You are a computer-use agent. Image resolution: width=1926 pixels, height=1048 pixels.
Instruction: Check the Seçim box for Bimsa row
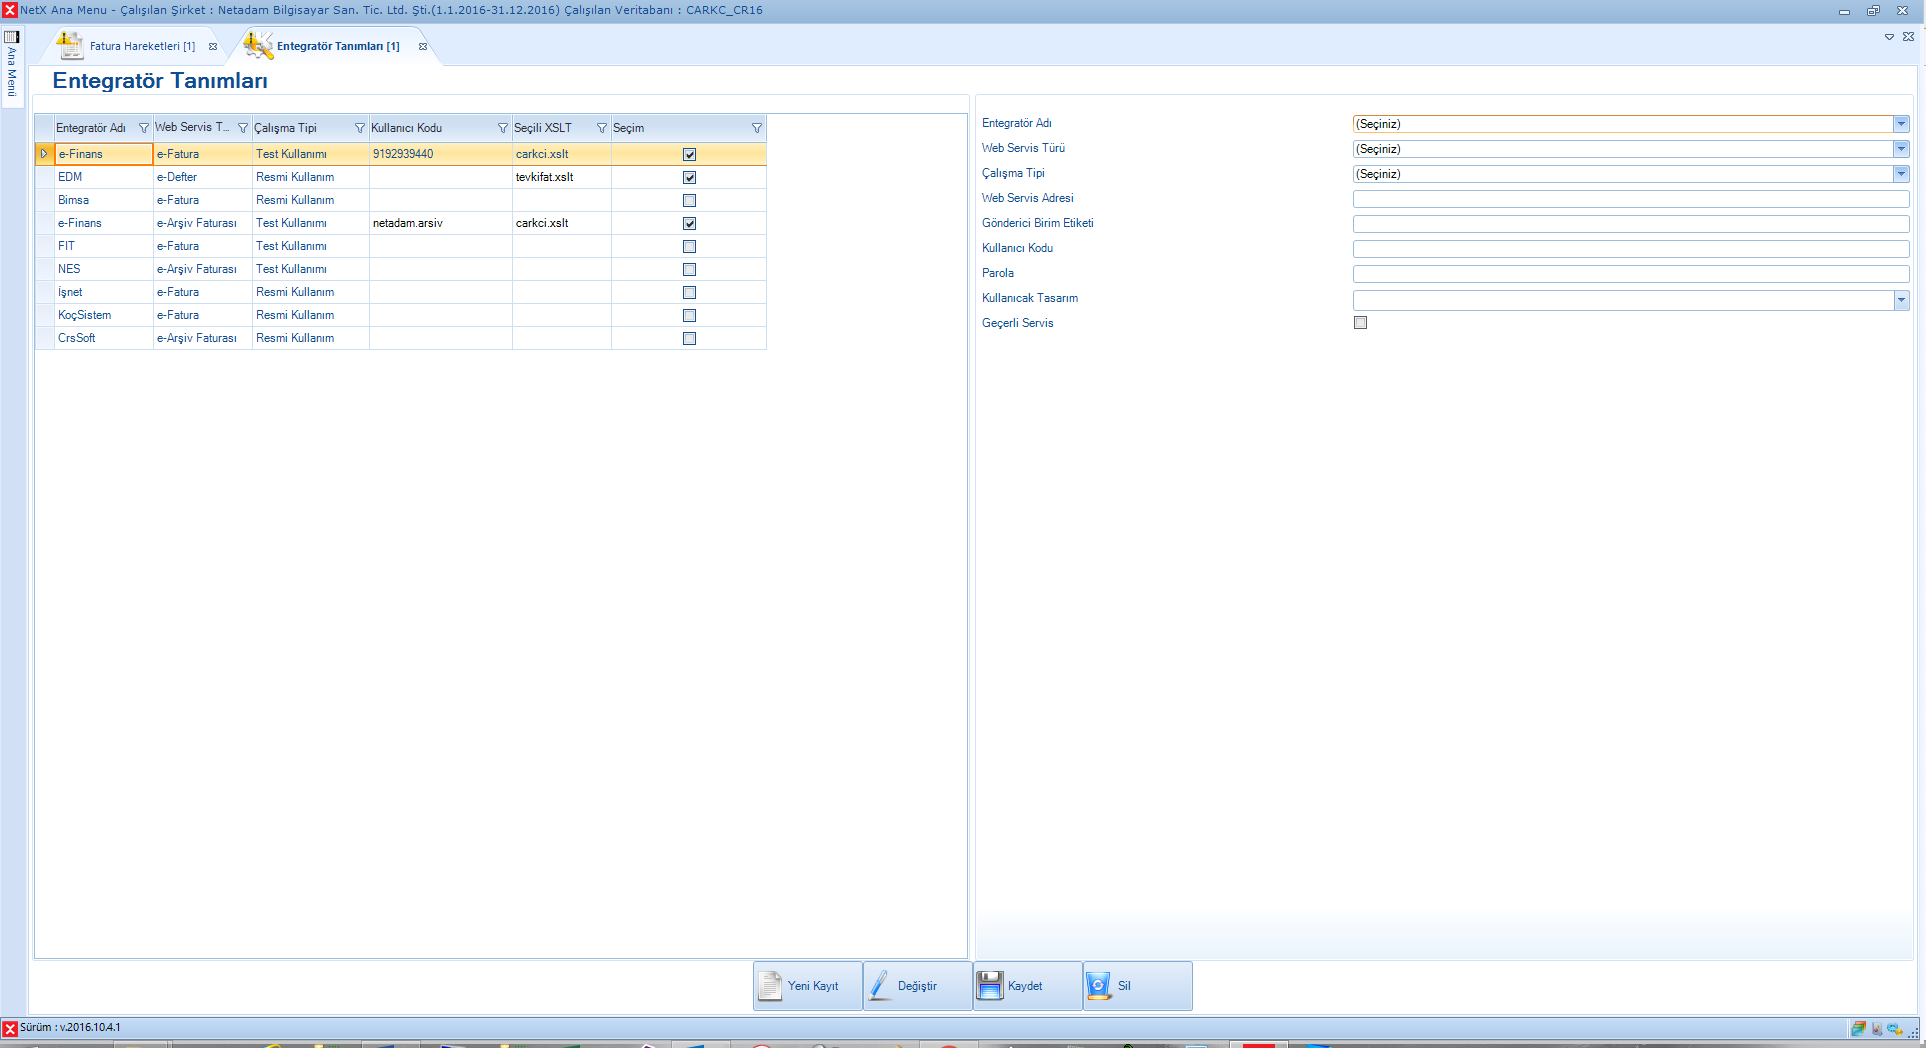(x=689, y=200)
